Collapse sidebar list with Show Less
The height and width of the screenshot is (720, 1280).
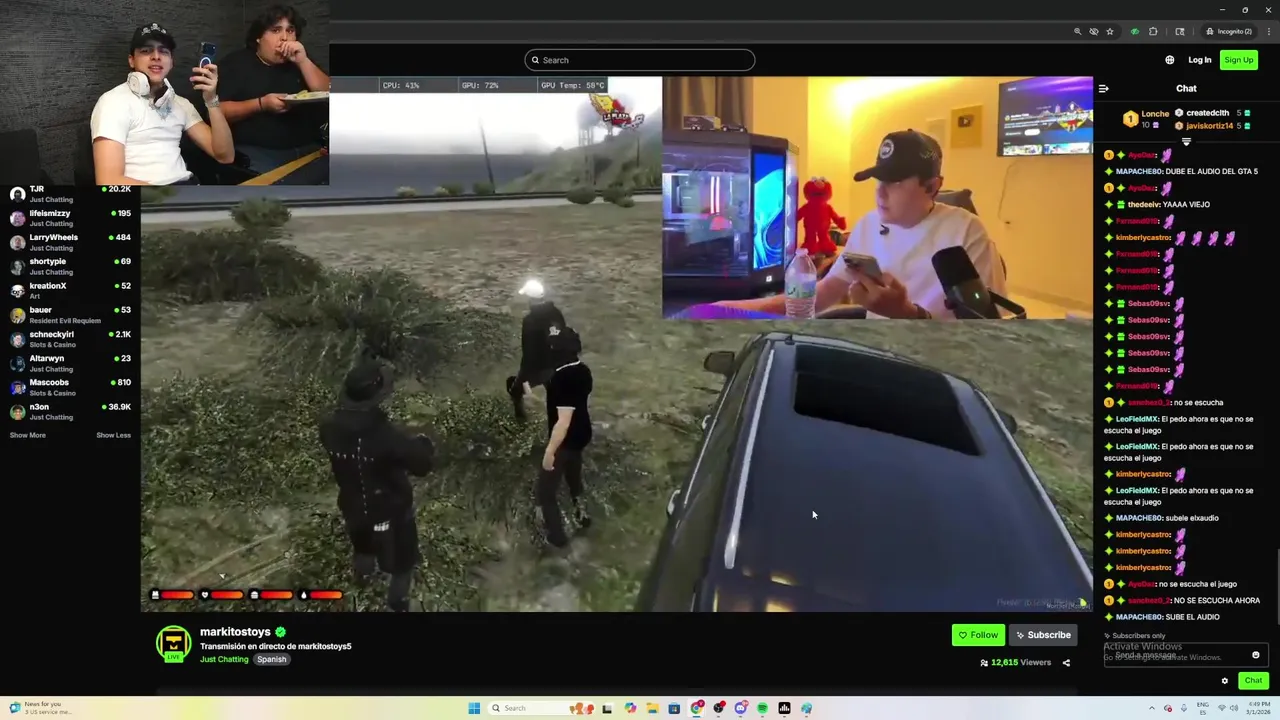(113, 435)
